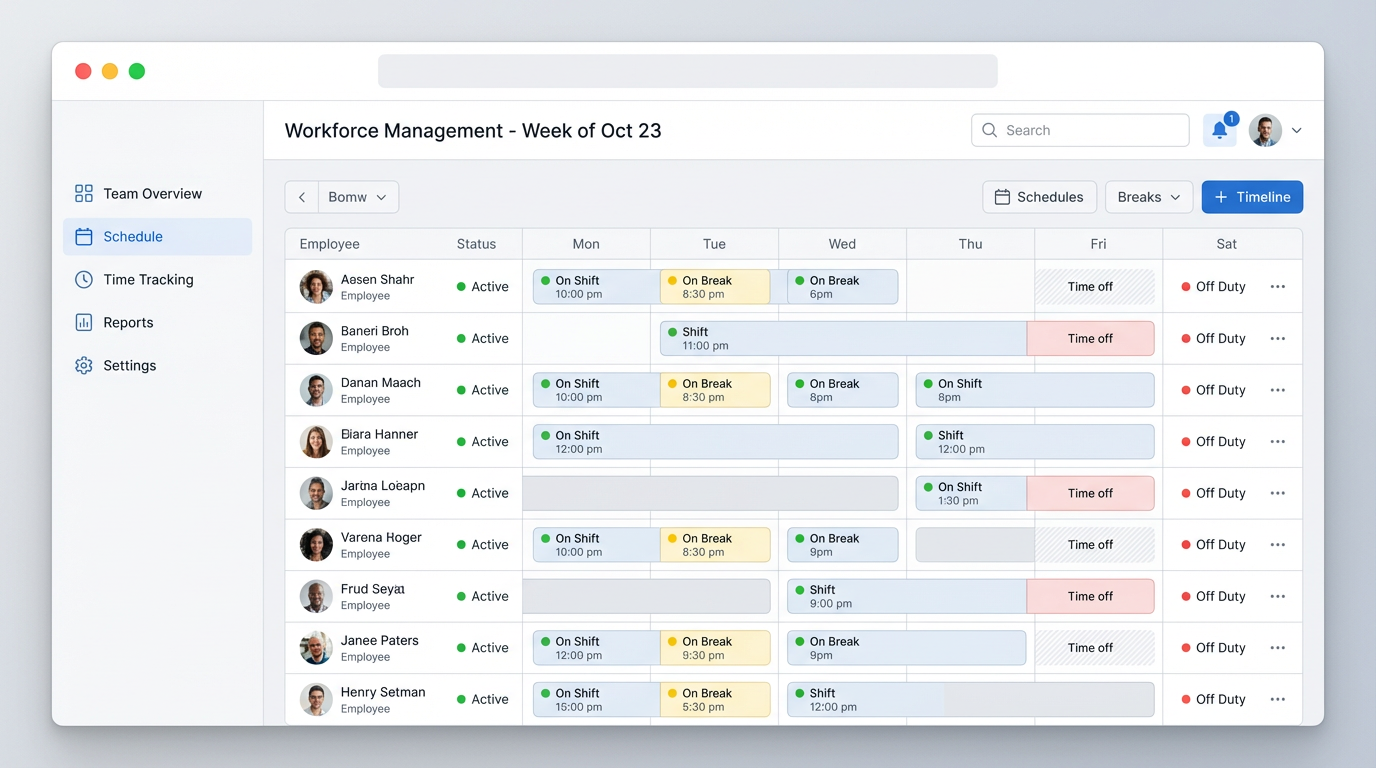
Task: Click the search magnifier icon
Action: (x=990, y=130)
